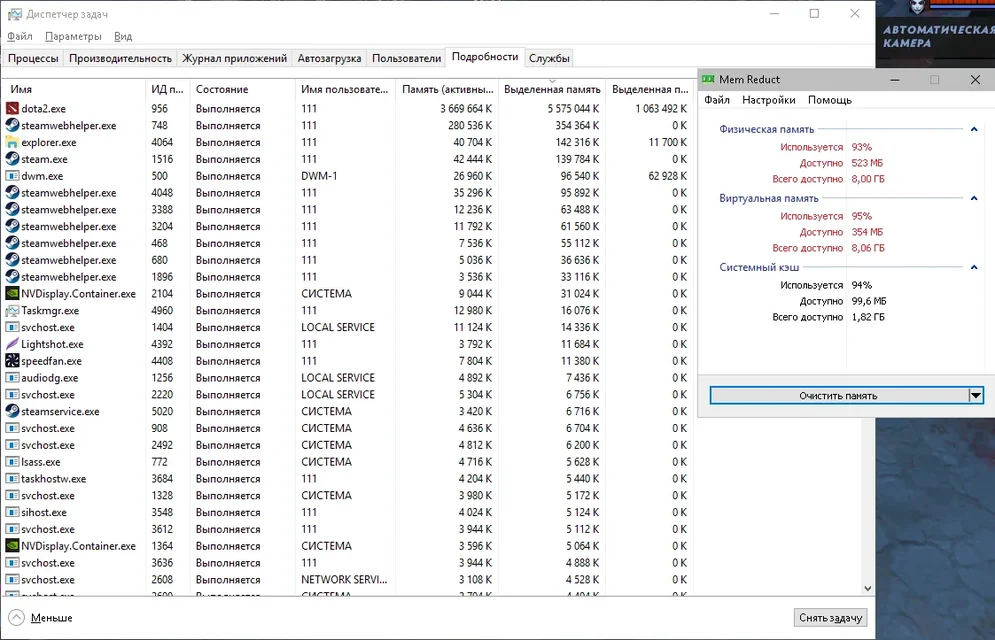The height and width of the screenshot is (640, 995).
Task: Collapse the Виртуальная память section
Action: [x=974, y=199]
